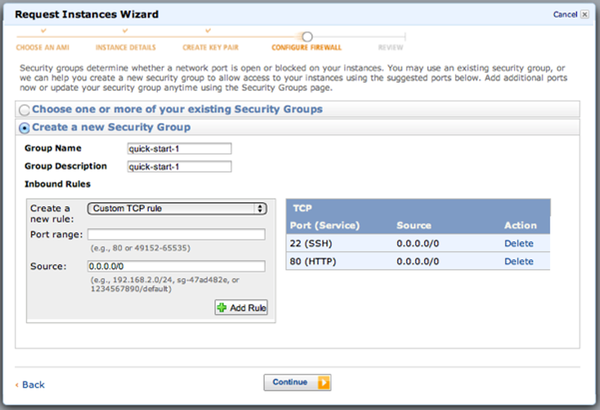Image resolution: width=600 pixels, height=410 pixels.
Task: Delete the 80 (HTTP) rule
Action: [x=518, y=261]
